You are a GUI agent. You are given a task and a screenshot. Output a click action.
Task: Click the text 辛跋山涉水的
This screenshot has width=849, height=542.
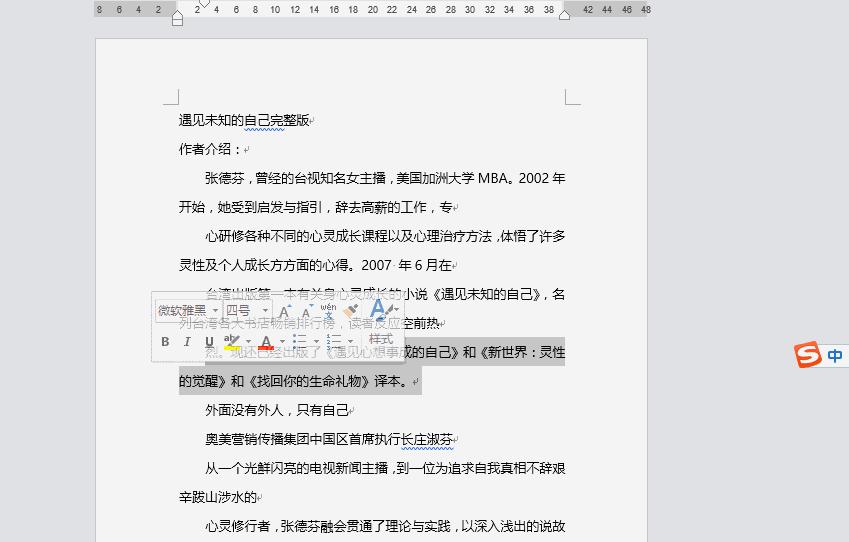218,497
